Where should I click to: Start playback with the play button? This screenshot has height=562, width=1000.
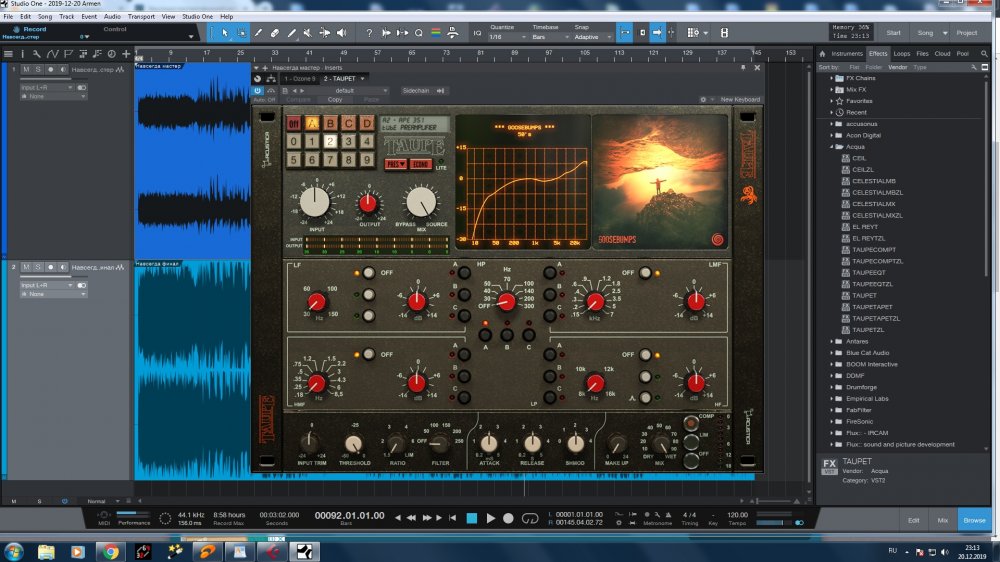point(490,519)
